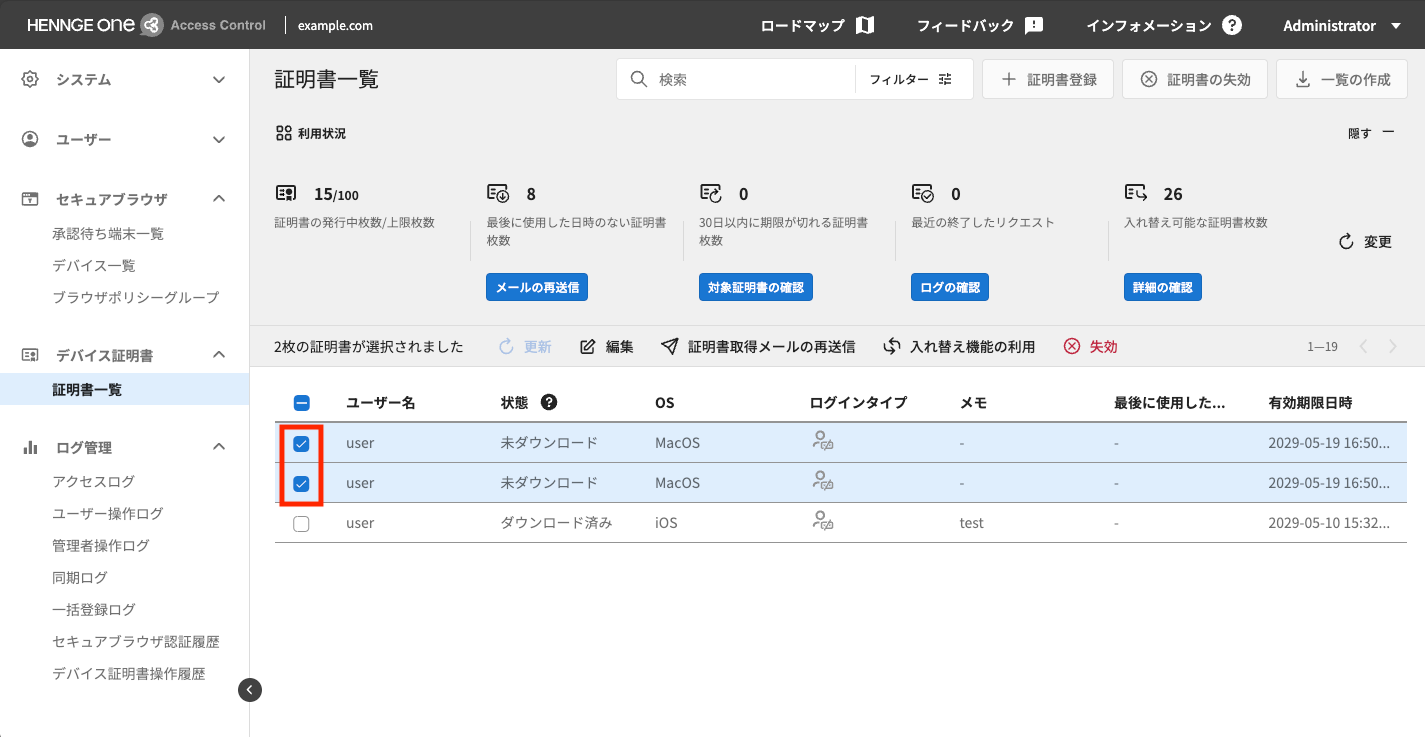Click the インフォメーション question mark icon

click(x=1232, y=25)
